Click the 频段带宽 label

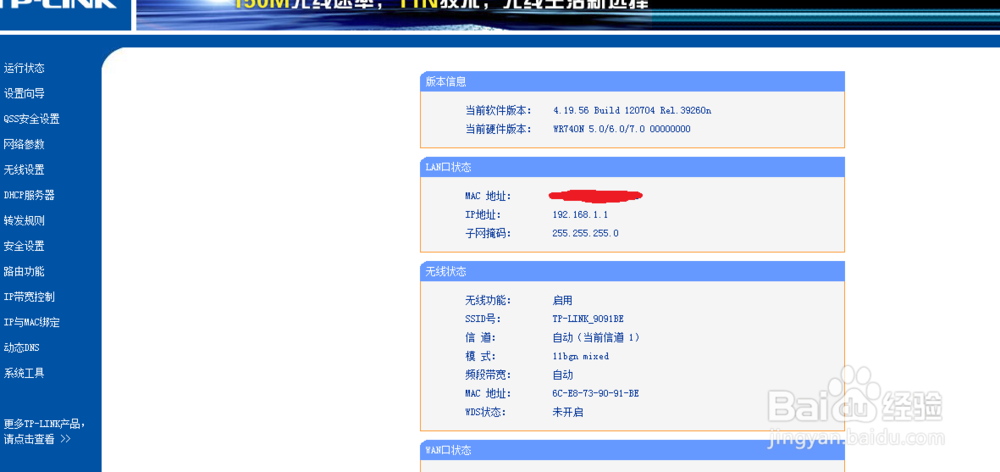(488, 375)
